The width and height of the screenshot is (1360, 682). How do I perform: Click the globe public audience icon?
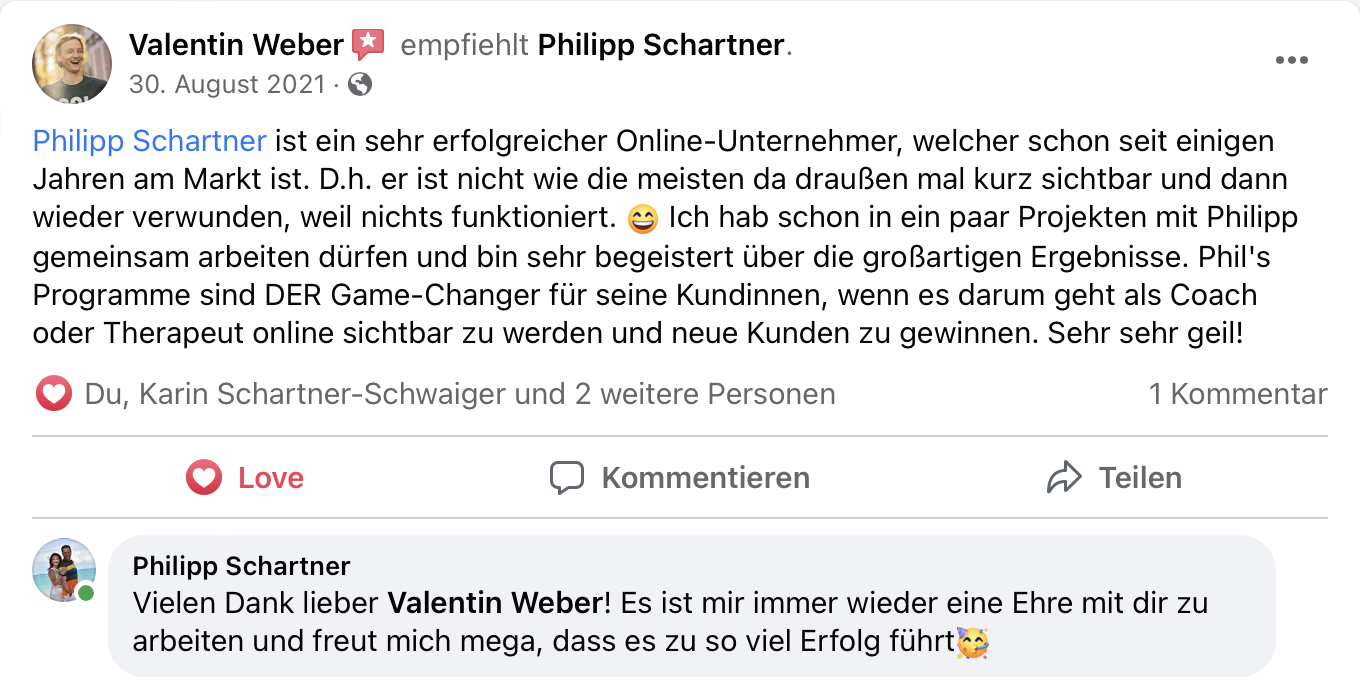click(x=361, y=85)
